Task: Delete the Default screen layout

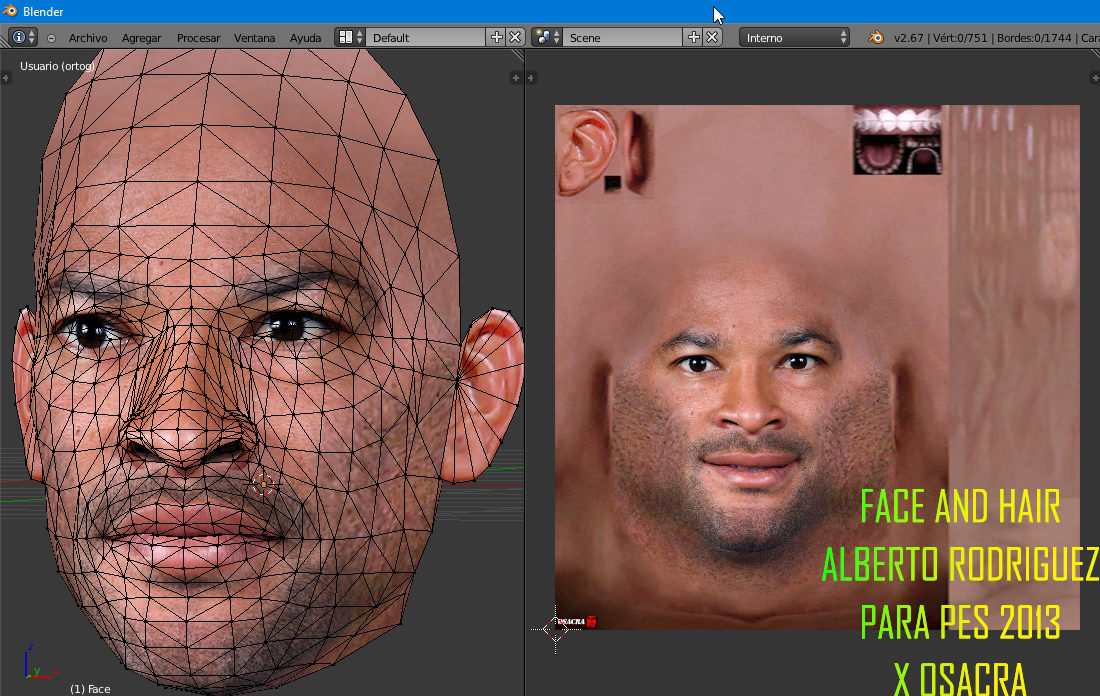Action: click(515, 37)
